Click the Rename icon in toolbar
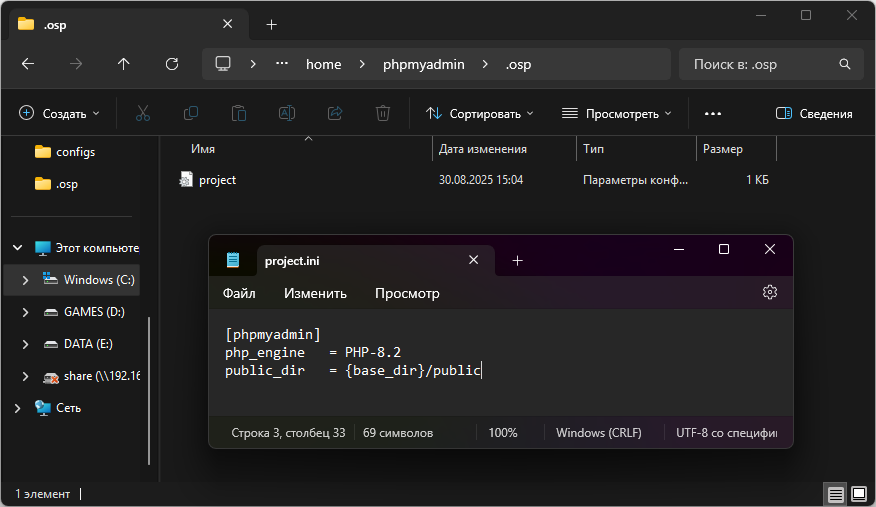 tap(286, 114)
